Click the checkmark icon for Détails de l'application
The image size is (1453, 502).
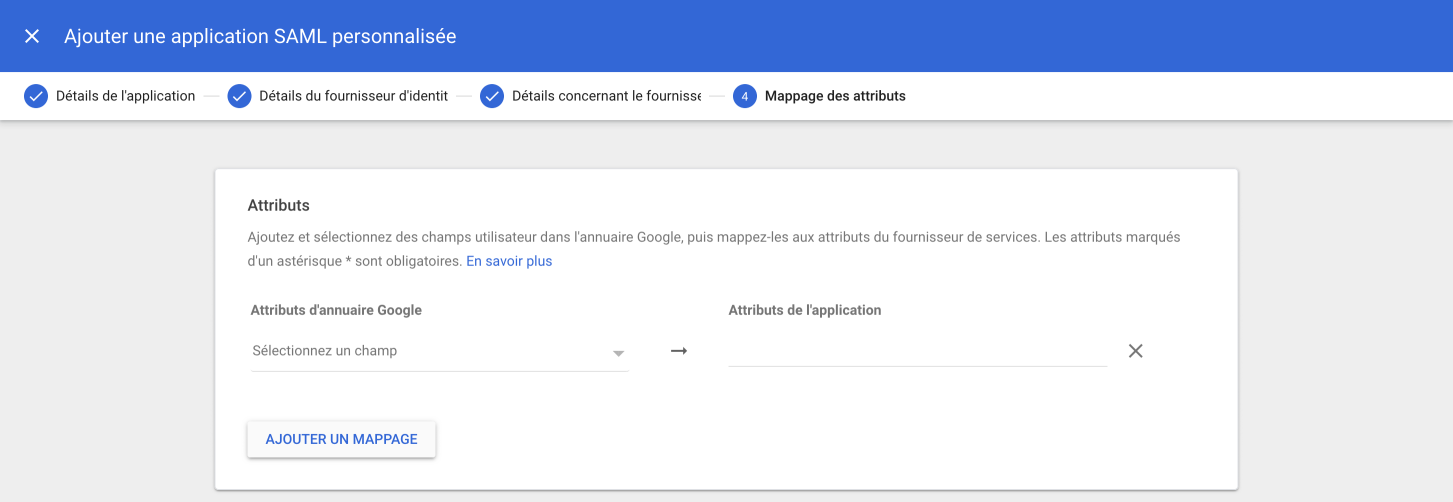click(36, 96)
